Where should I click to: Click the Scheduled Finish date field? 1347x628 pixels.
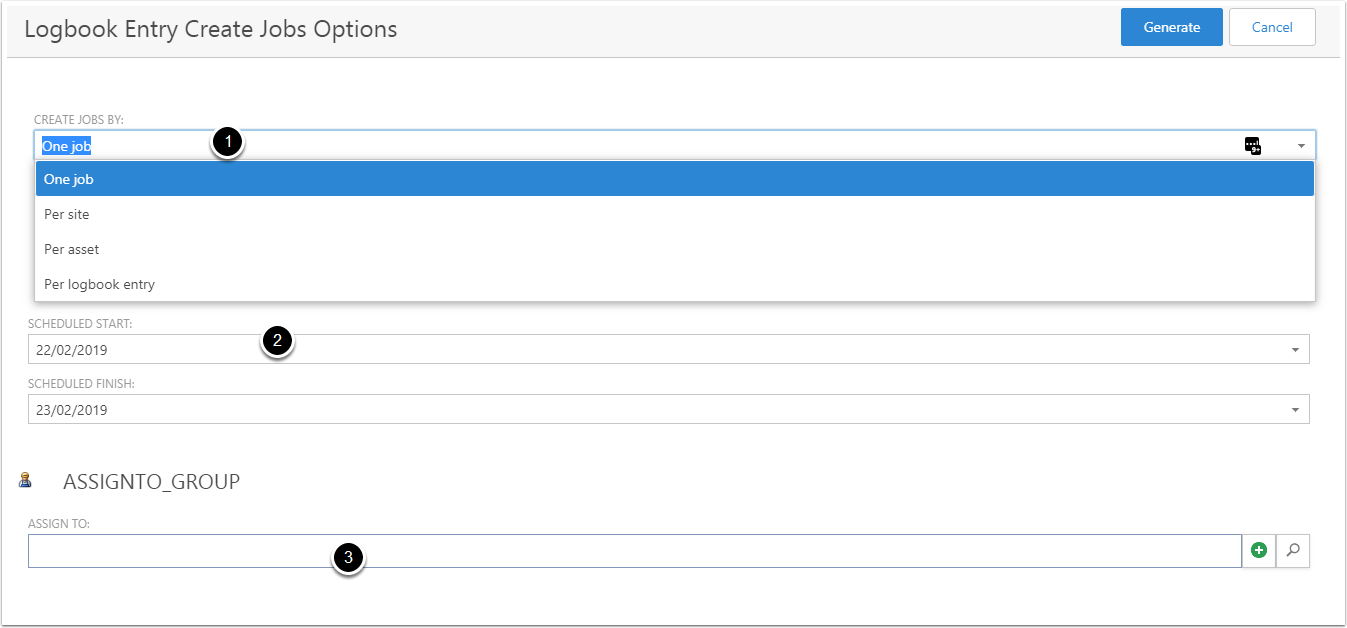pos(650,410)
